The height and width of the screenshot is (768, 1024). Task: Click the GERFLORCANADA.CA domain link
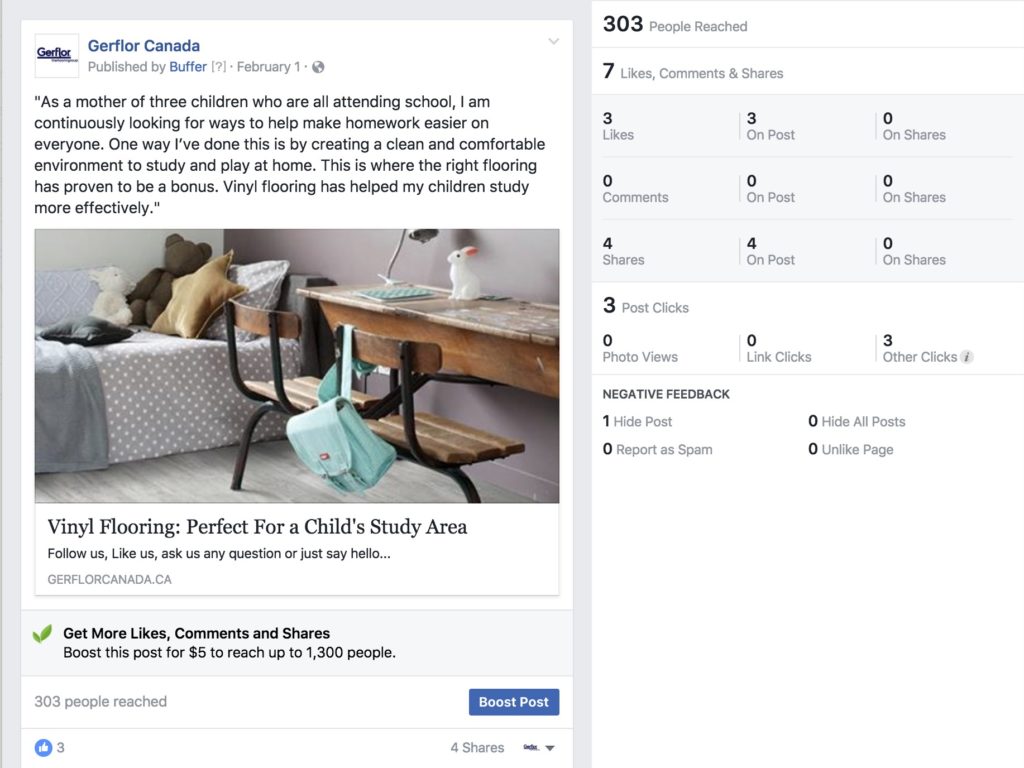pyautogui.click(x=109, y=579)
